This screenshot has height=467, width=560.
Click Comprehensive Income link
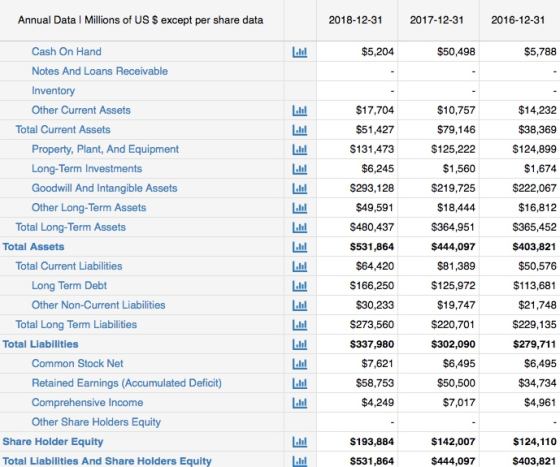[88, 402]
